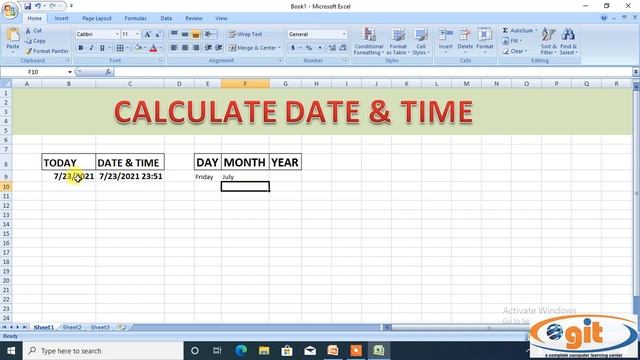Click the Decrease Decimal icon
Image resolution: width=640 pixels, height=360 pixels.
coord(342,48)
